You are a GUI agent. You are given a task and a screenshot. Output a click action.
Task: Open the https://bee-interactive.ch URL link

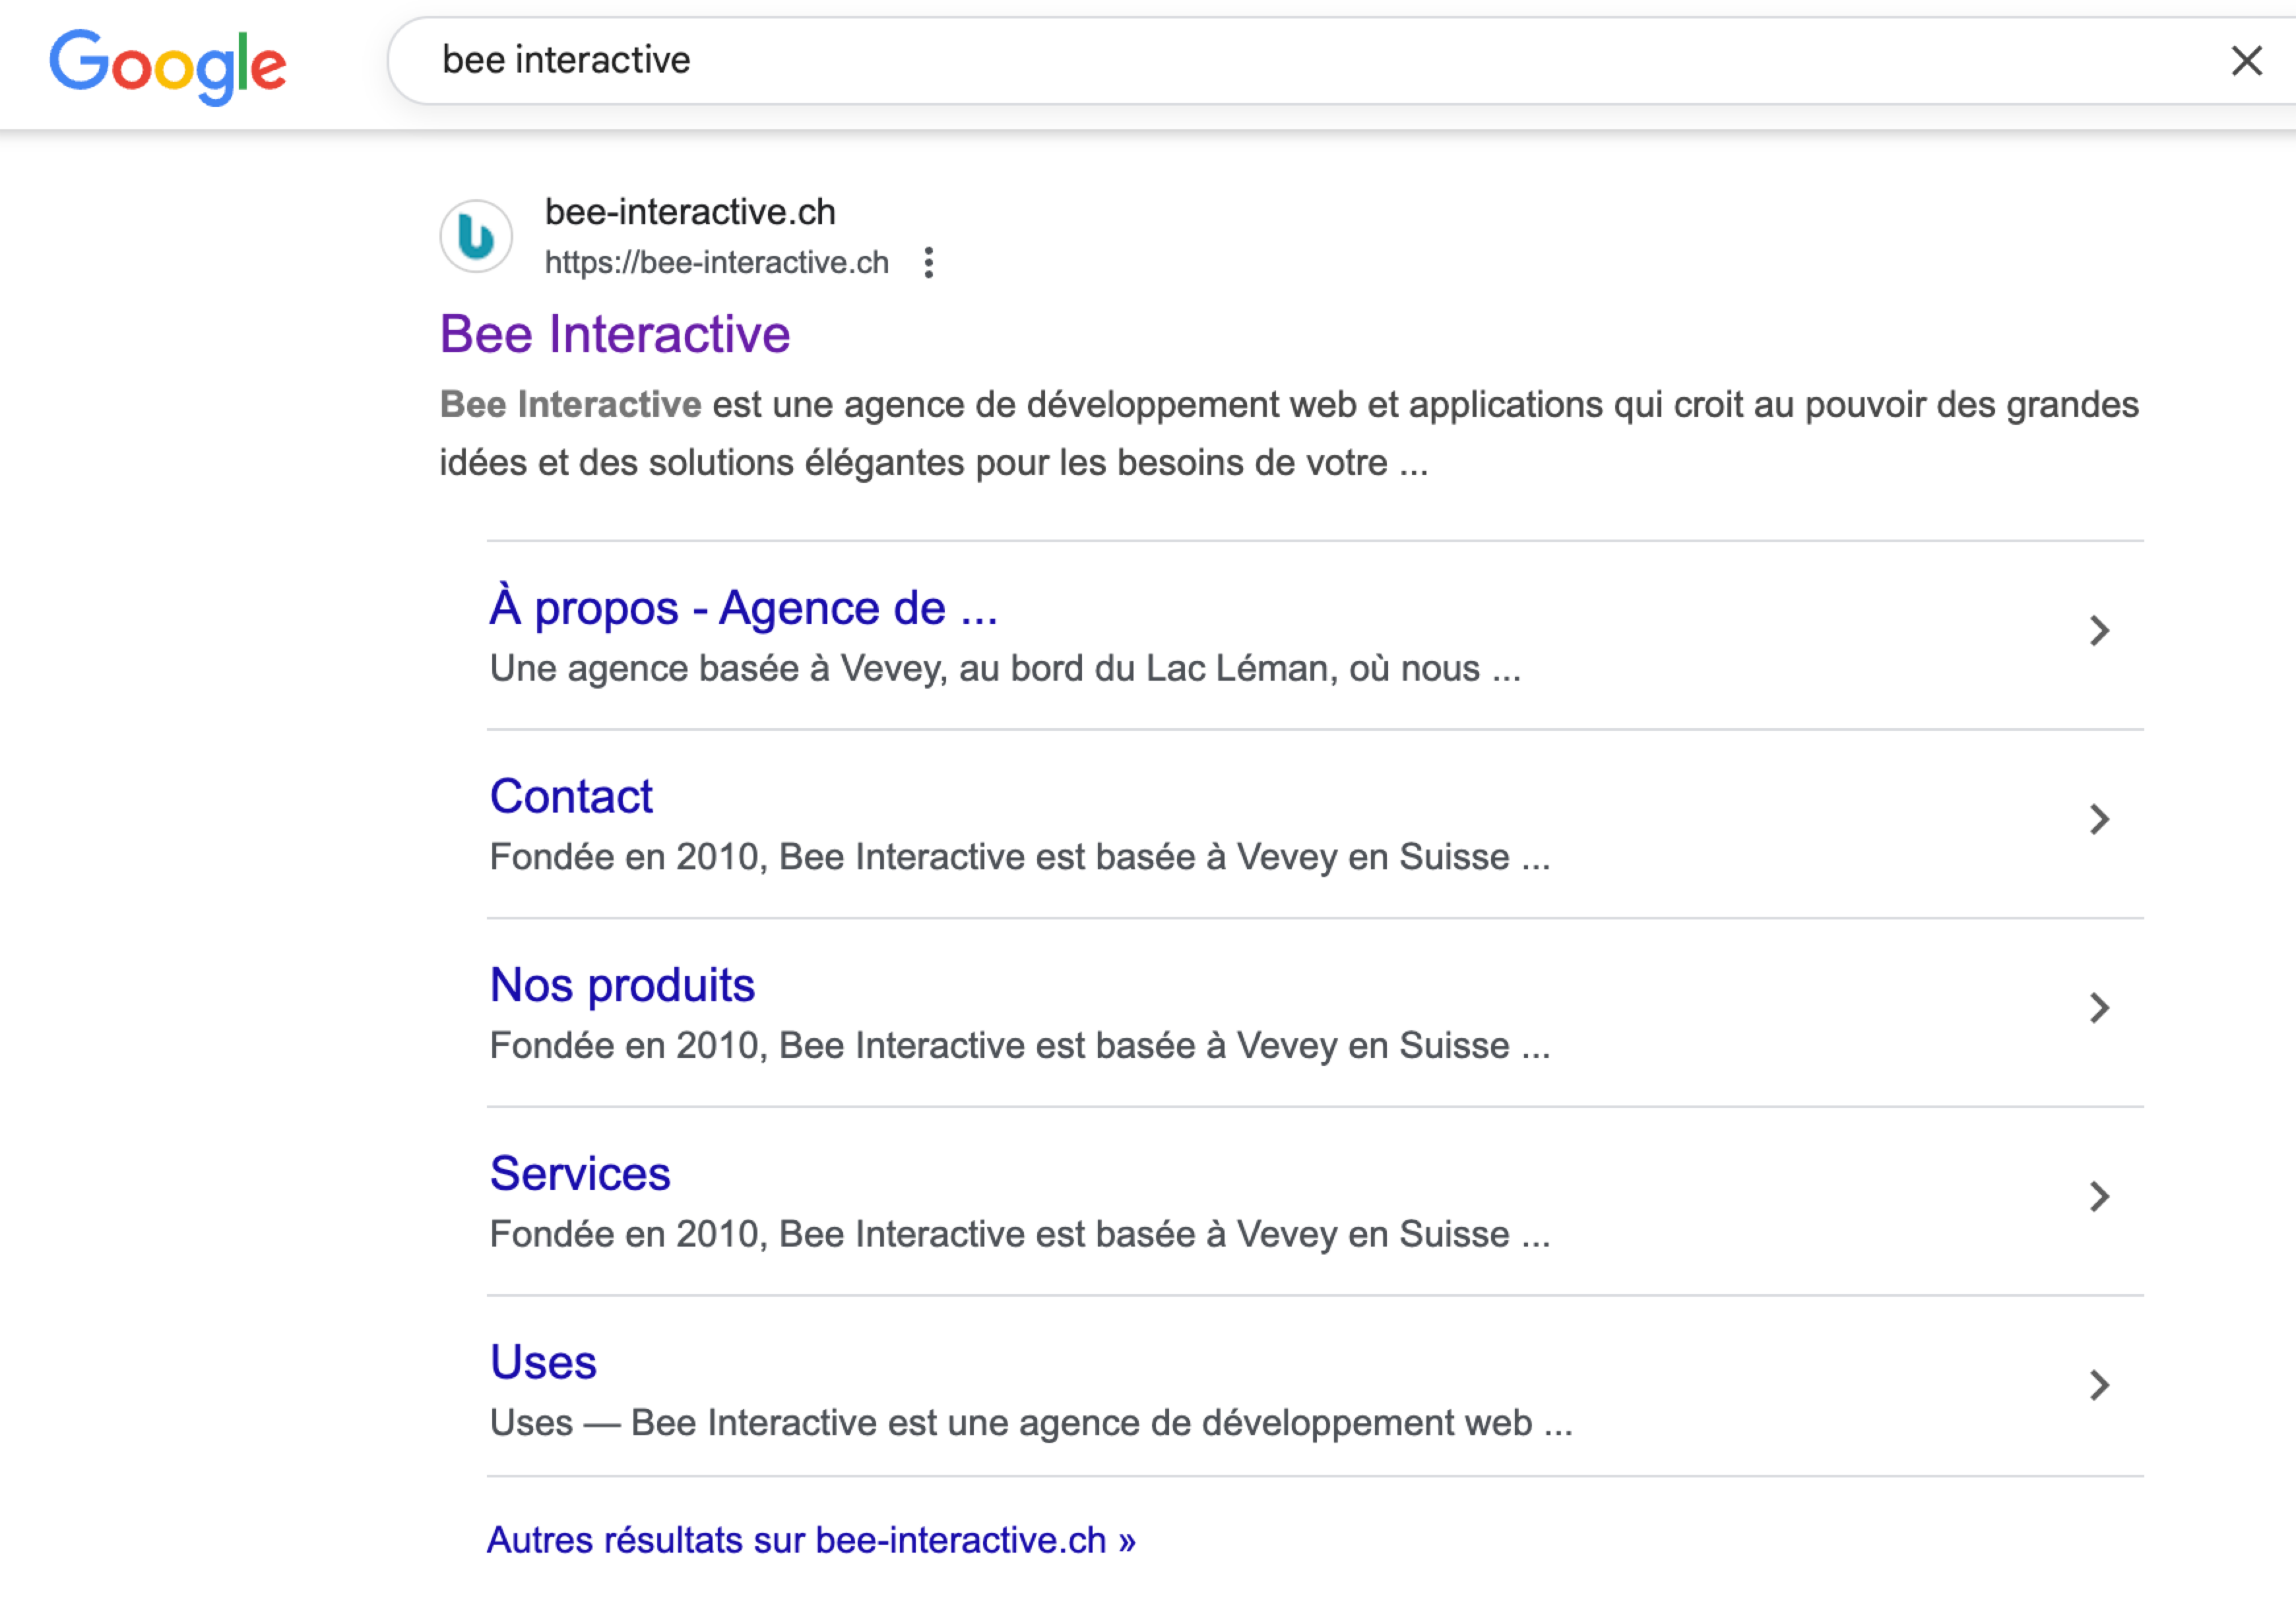coord(716,262)
